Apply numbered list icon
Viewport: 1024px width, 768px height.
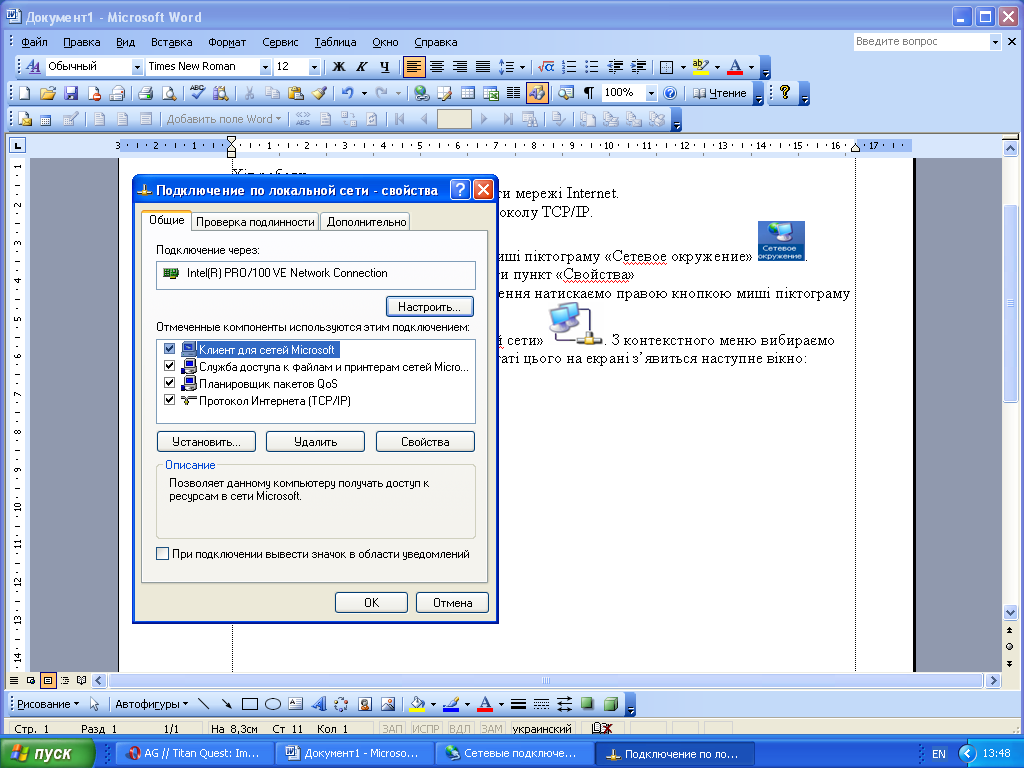[569, 67]
